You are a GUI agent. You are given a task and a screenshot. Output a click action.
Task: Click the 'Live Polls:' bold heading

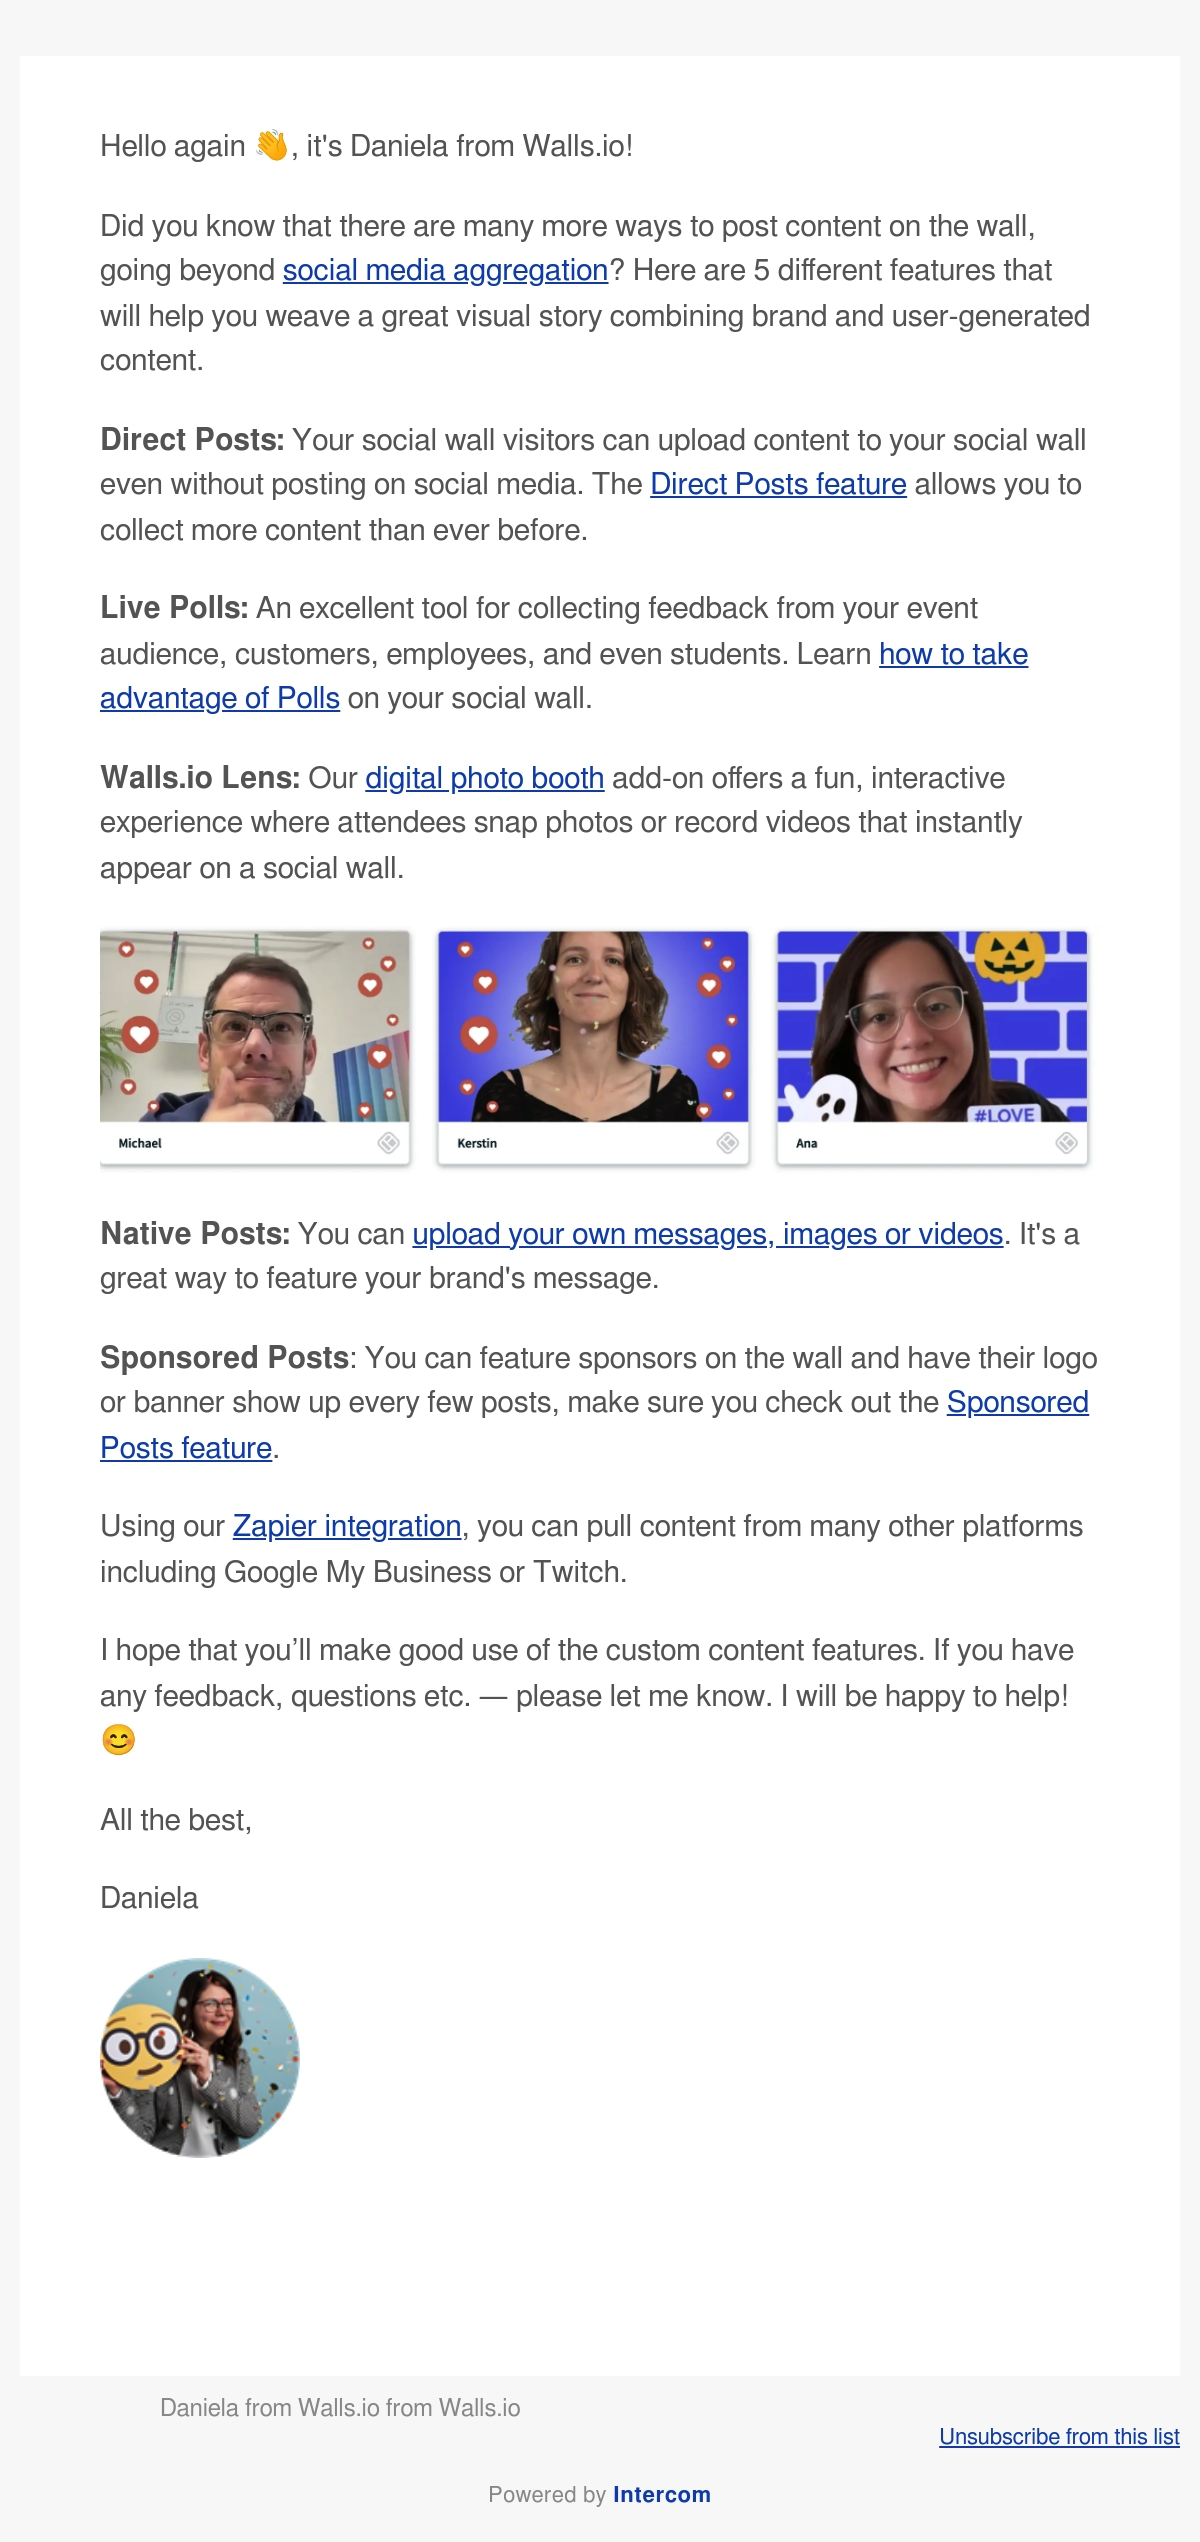click(174, 608)
